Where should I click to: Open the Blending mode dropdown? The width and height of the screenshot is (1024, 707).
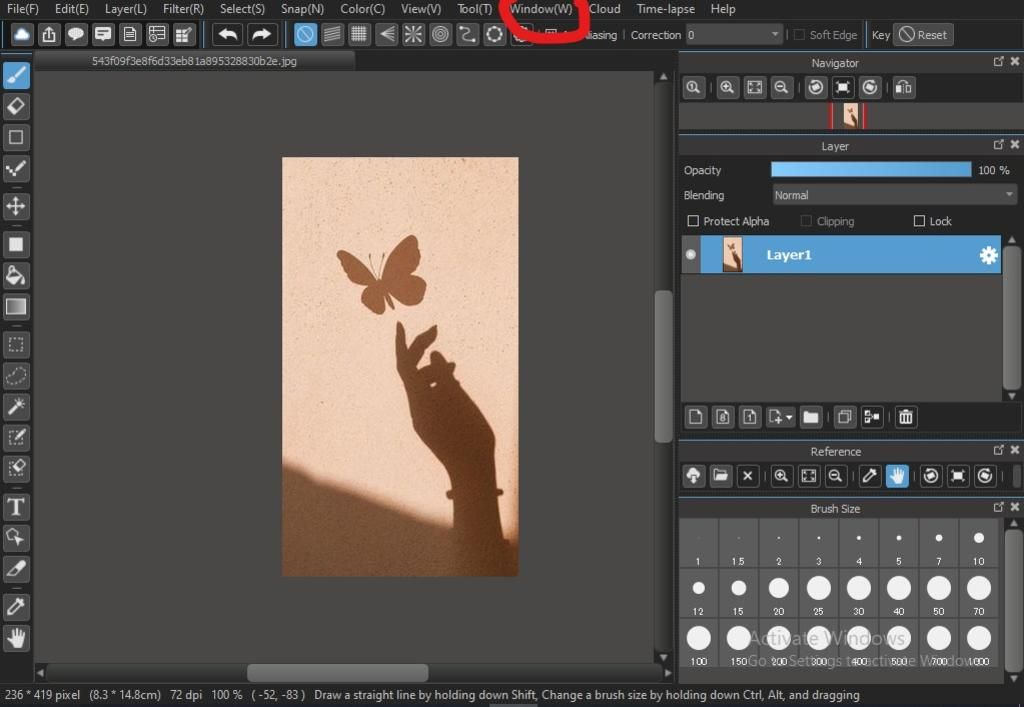coord(894,195)
